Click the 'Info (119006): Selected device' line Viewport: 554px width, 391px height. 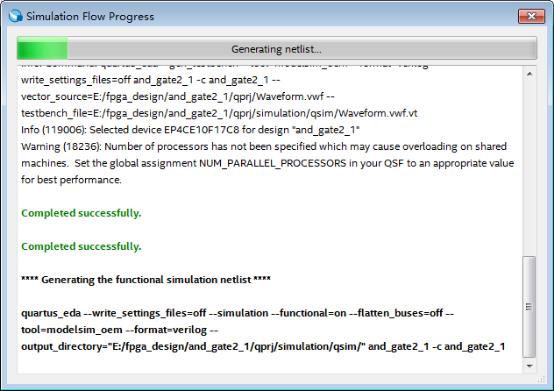click(190, 130)
